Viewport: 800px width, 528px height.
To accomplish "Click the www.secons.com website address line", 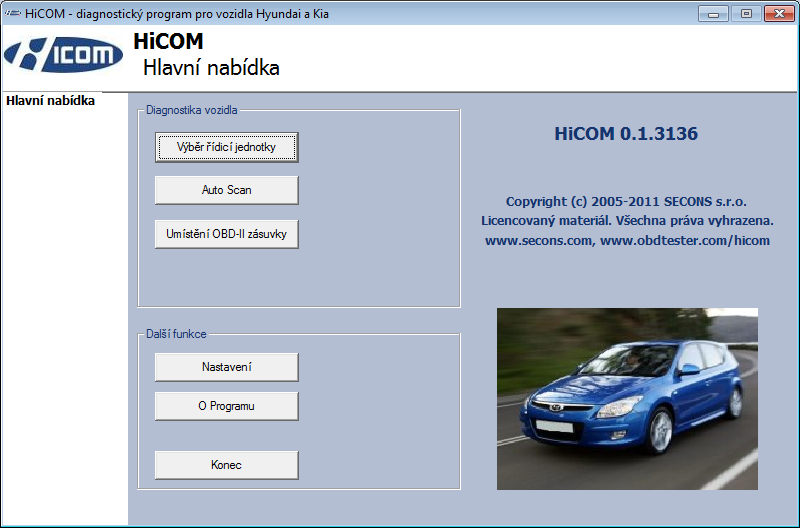I will [627, 240].
